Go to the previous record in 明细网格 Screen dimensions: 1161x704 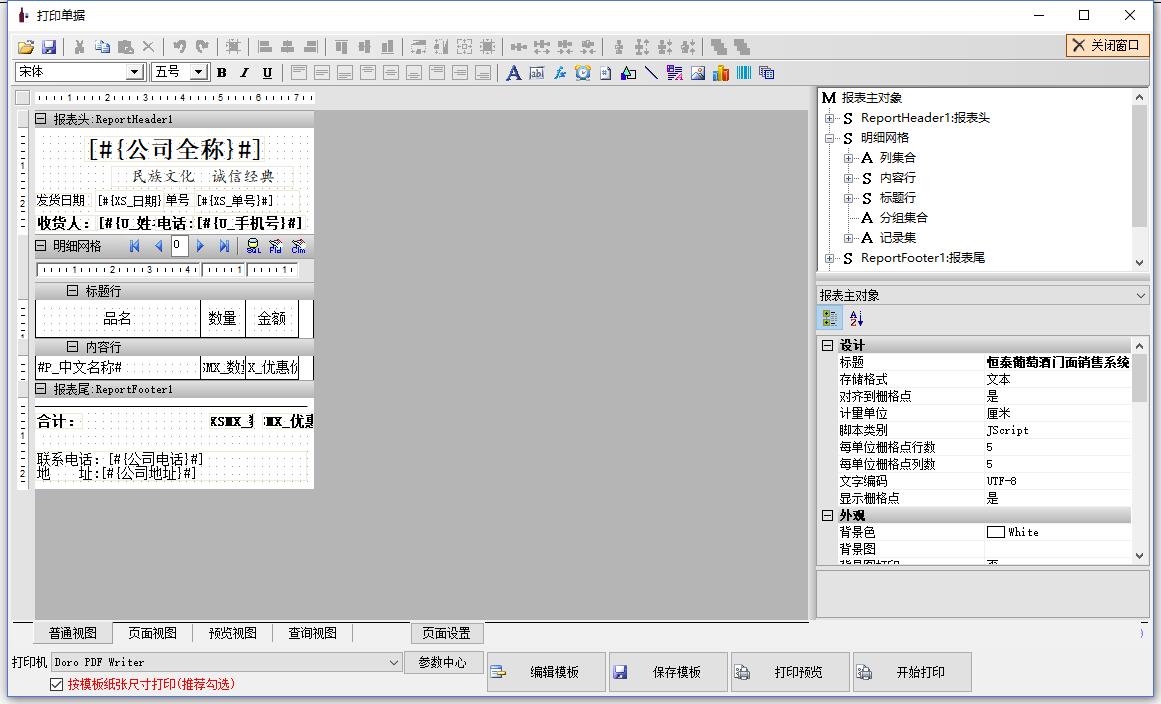pos(158,246)
